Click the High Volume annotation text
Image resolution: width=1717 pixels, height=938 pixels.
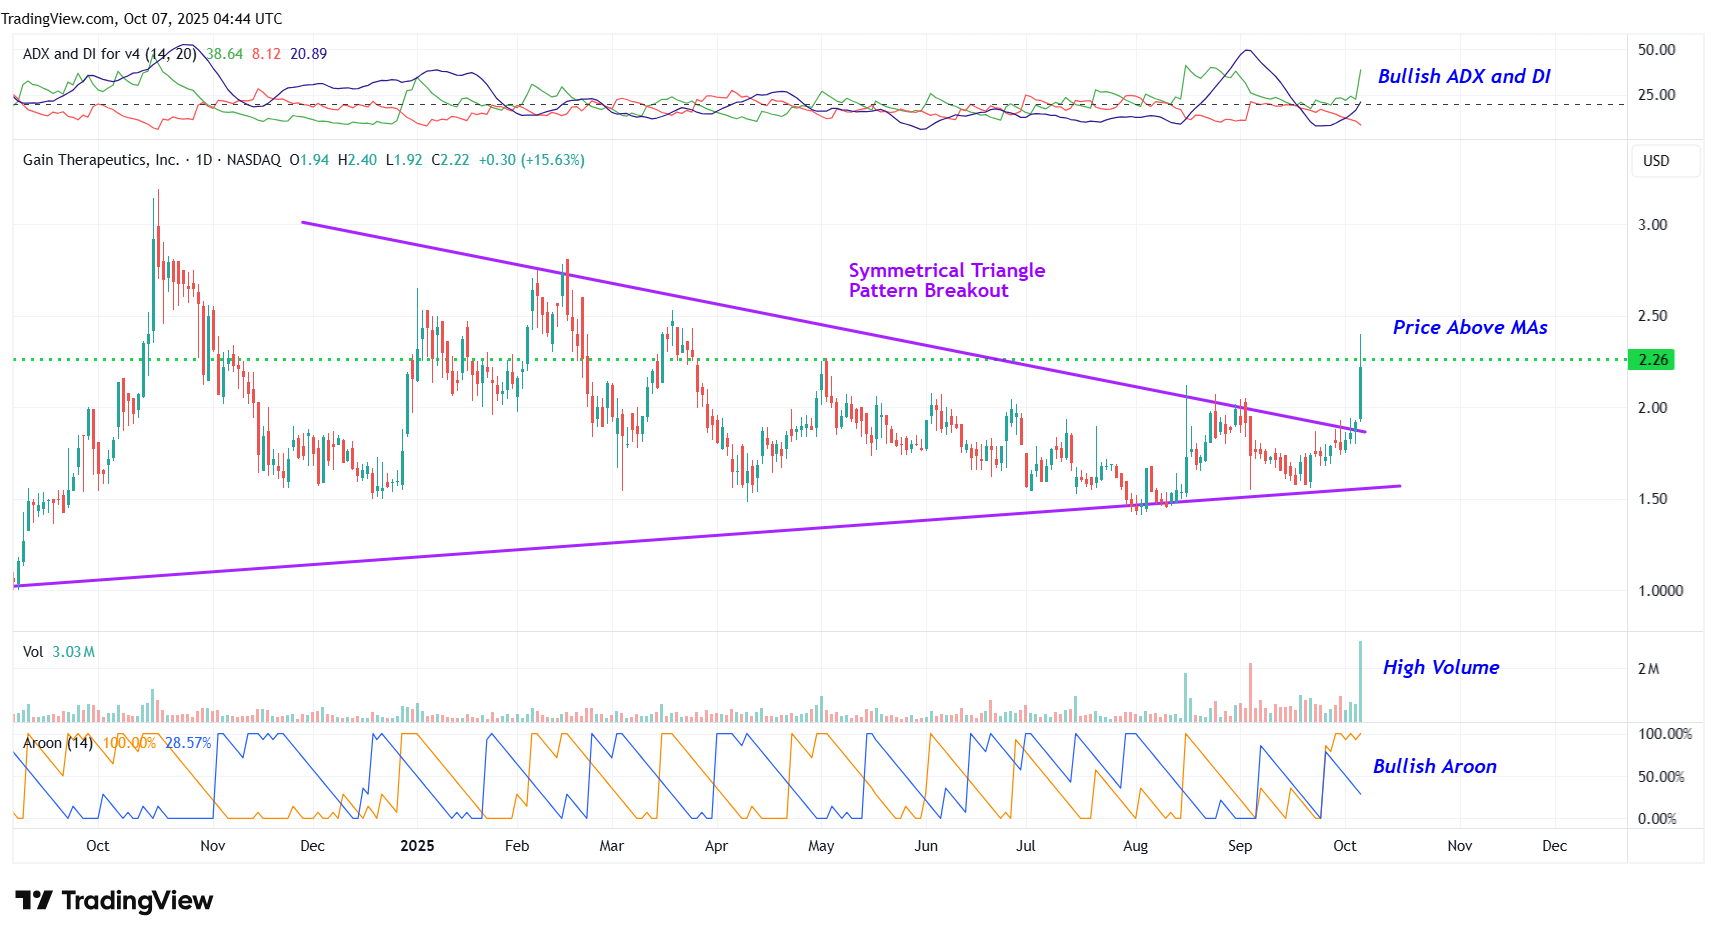(x=1440, y=668)
